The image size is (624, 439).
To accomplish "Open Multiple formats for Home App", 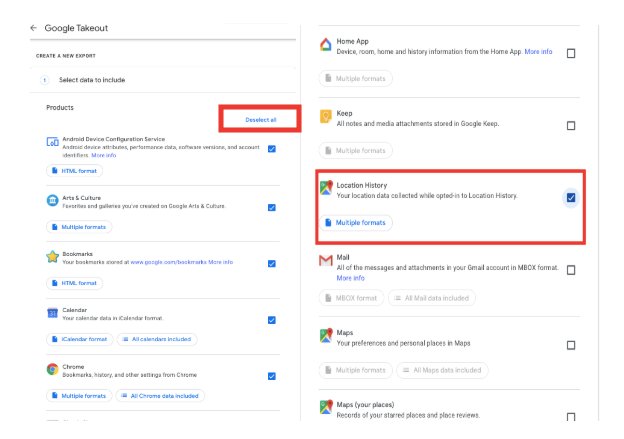I will coord(356,79).
